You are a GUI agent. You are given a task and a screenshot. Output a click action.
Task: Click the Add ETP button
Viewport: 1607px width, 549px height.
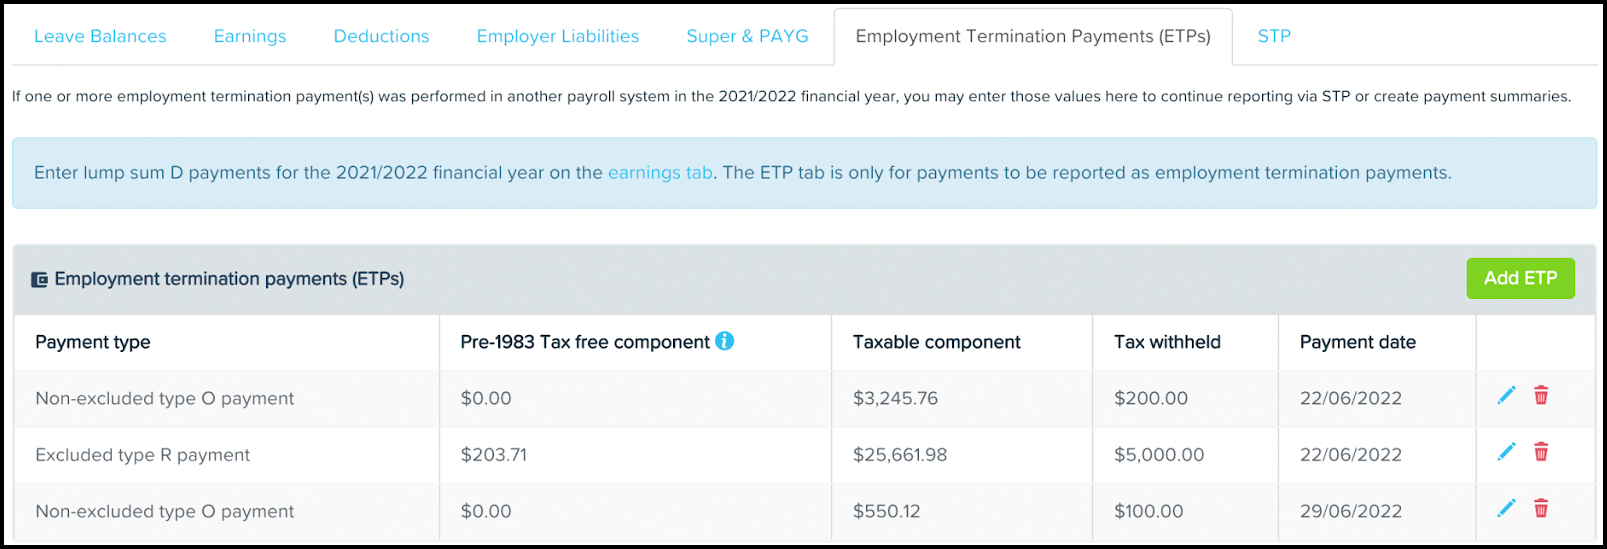(1520, 278)
